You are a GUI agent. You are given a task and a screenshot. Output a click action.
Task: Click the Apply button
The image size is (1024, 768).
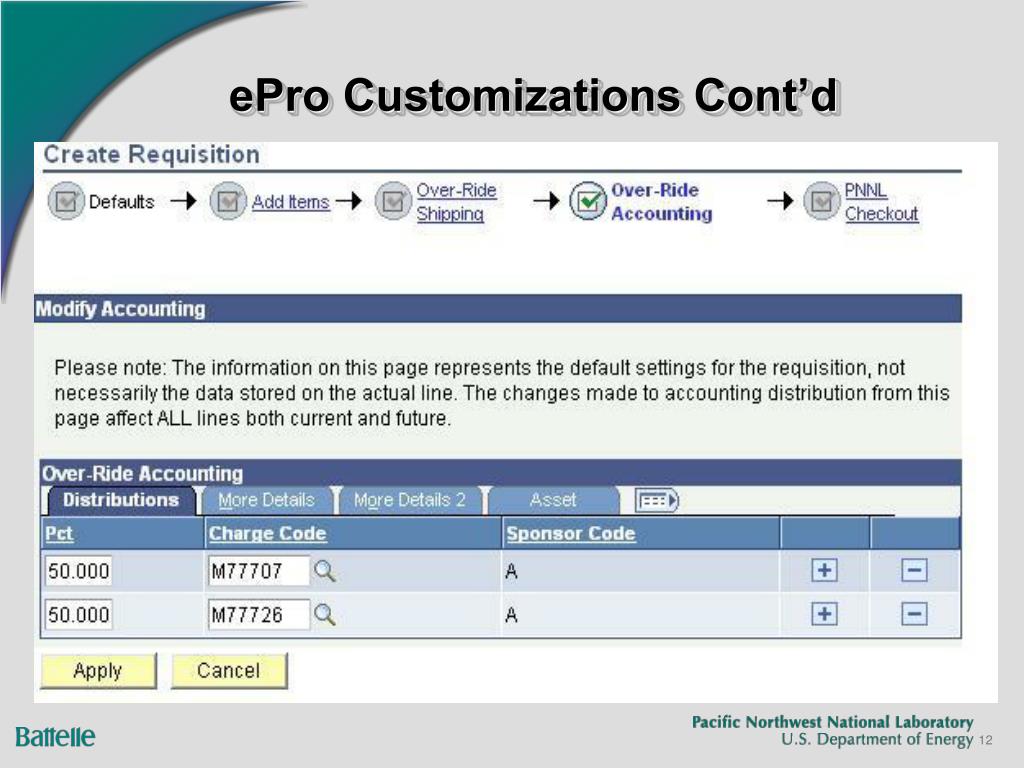click(98, 671)
